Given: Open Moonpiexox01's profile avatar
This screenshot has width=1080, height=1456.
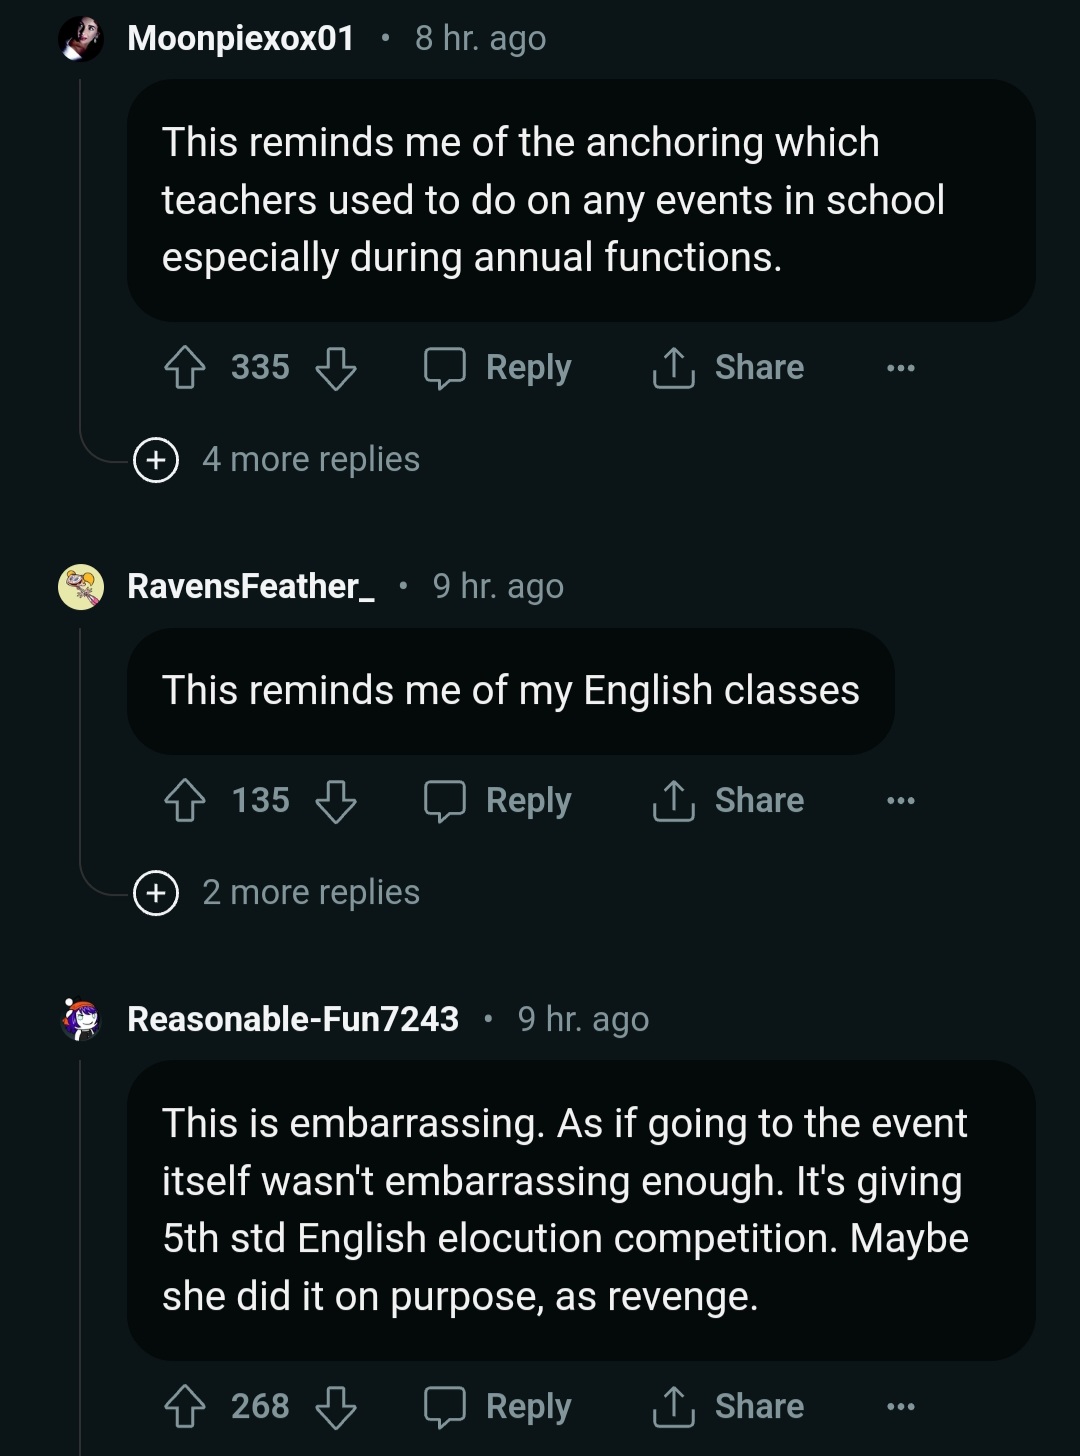Looking at the screenshot, I should (81, 39).
